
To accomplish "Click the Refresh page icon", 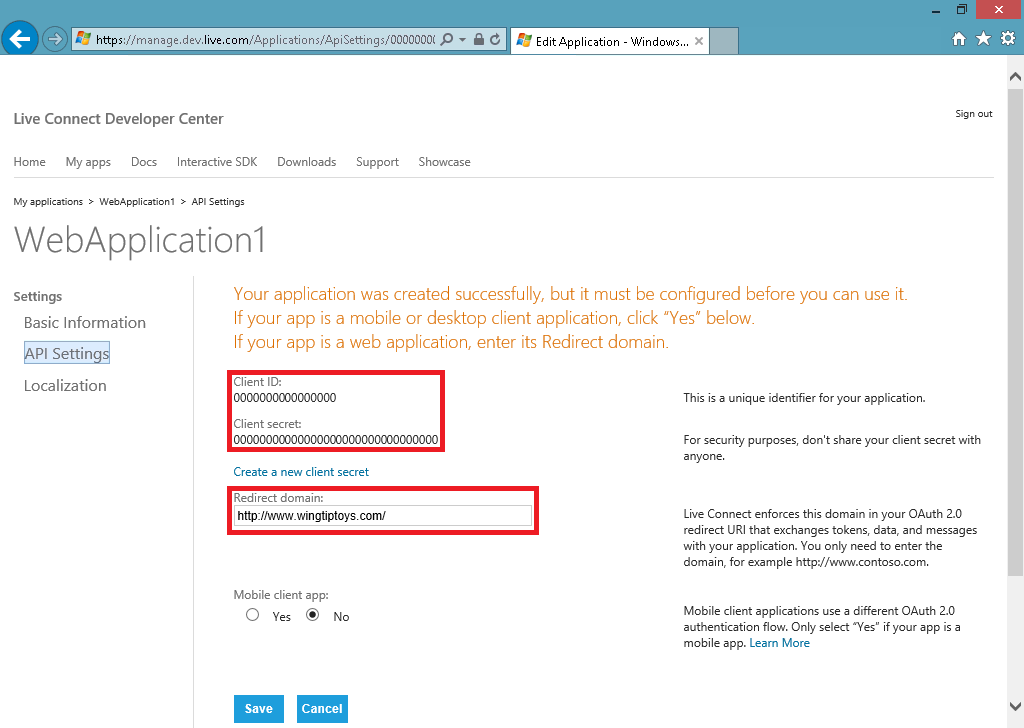I will point(494,40).
